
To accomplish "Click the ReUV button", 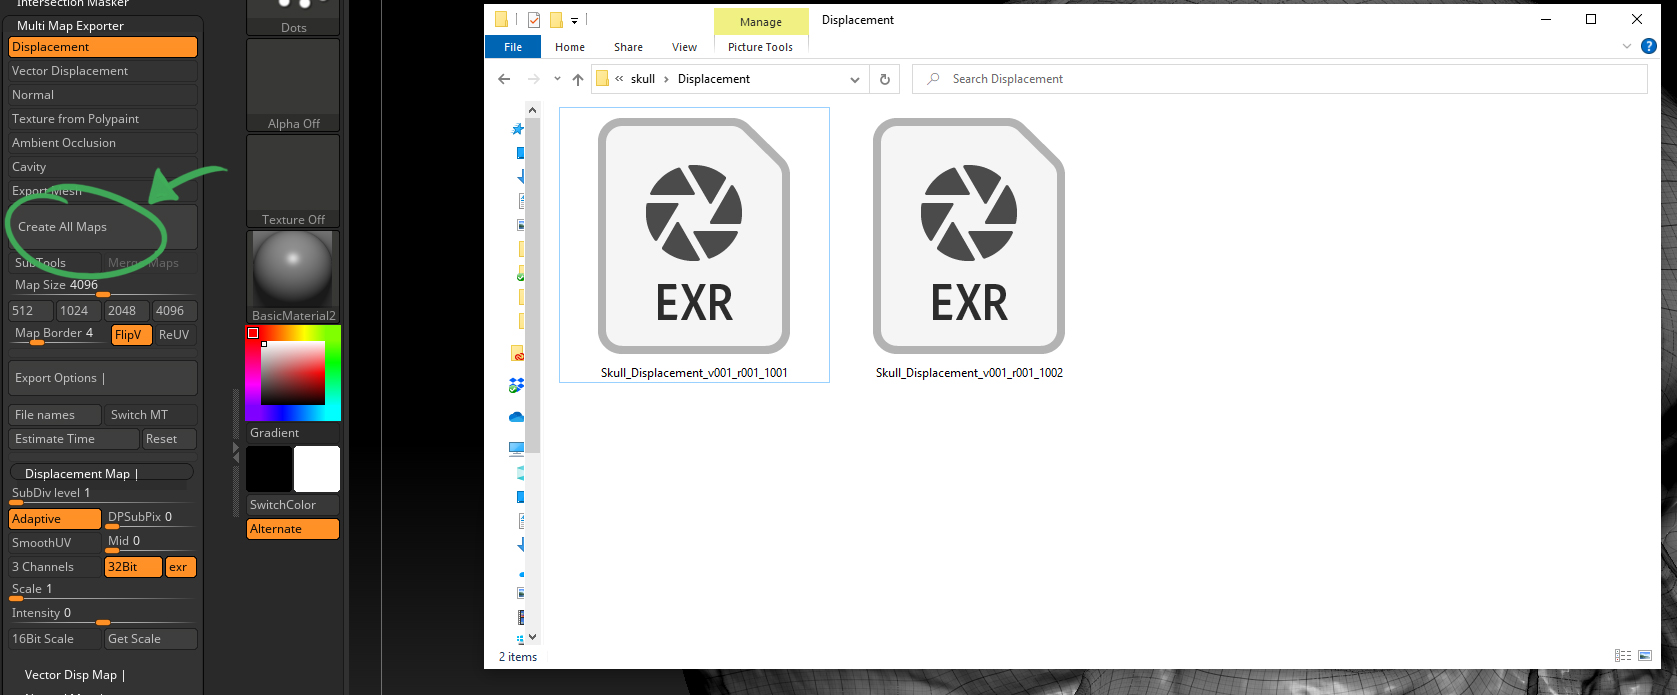I will (176, 335).
